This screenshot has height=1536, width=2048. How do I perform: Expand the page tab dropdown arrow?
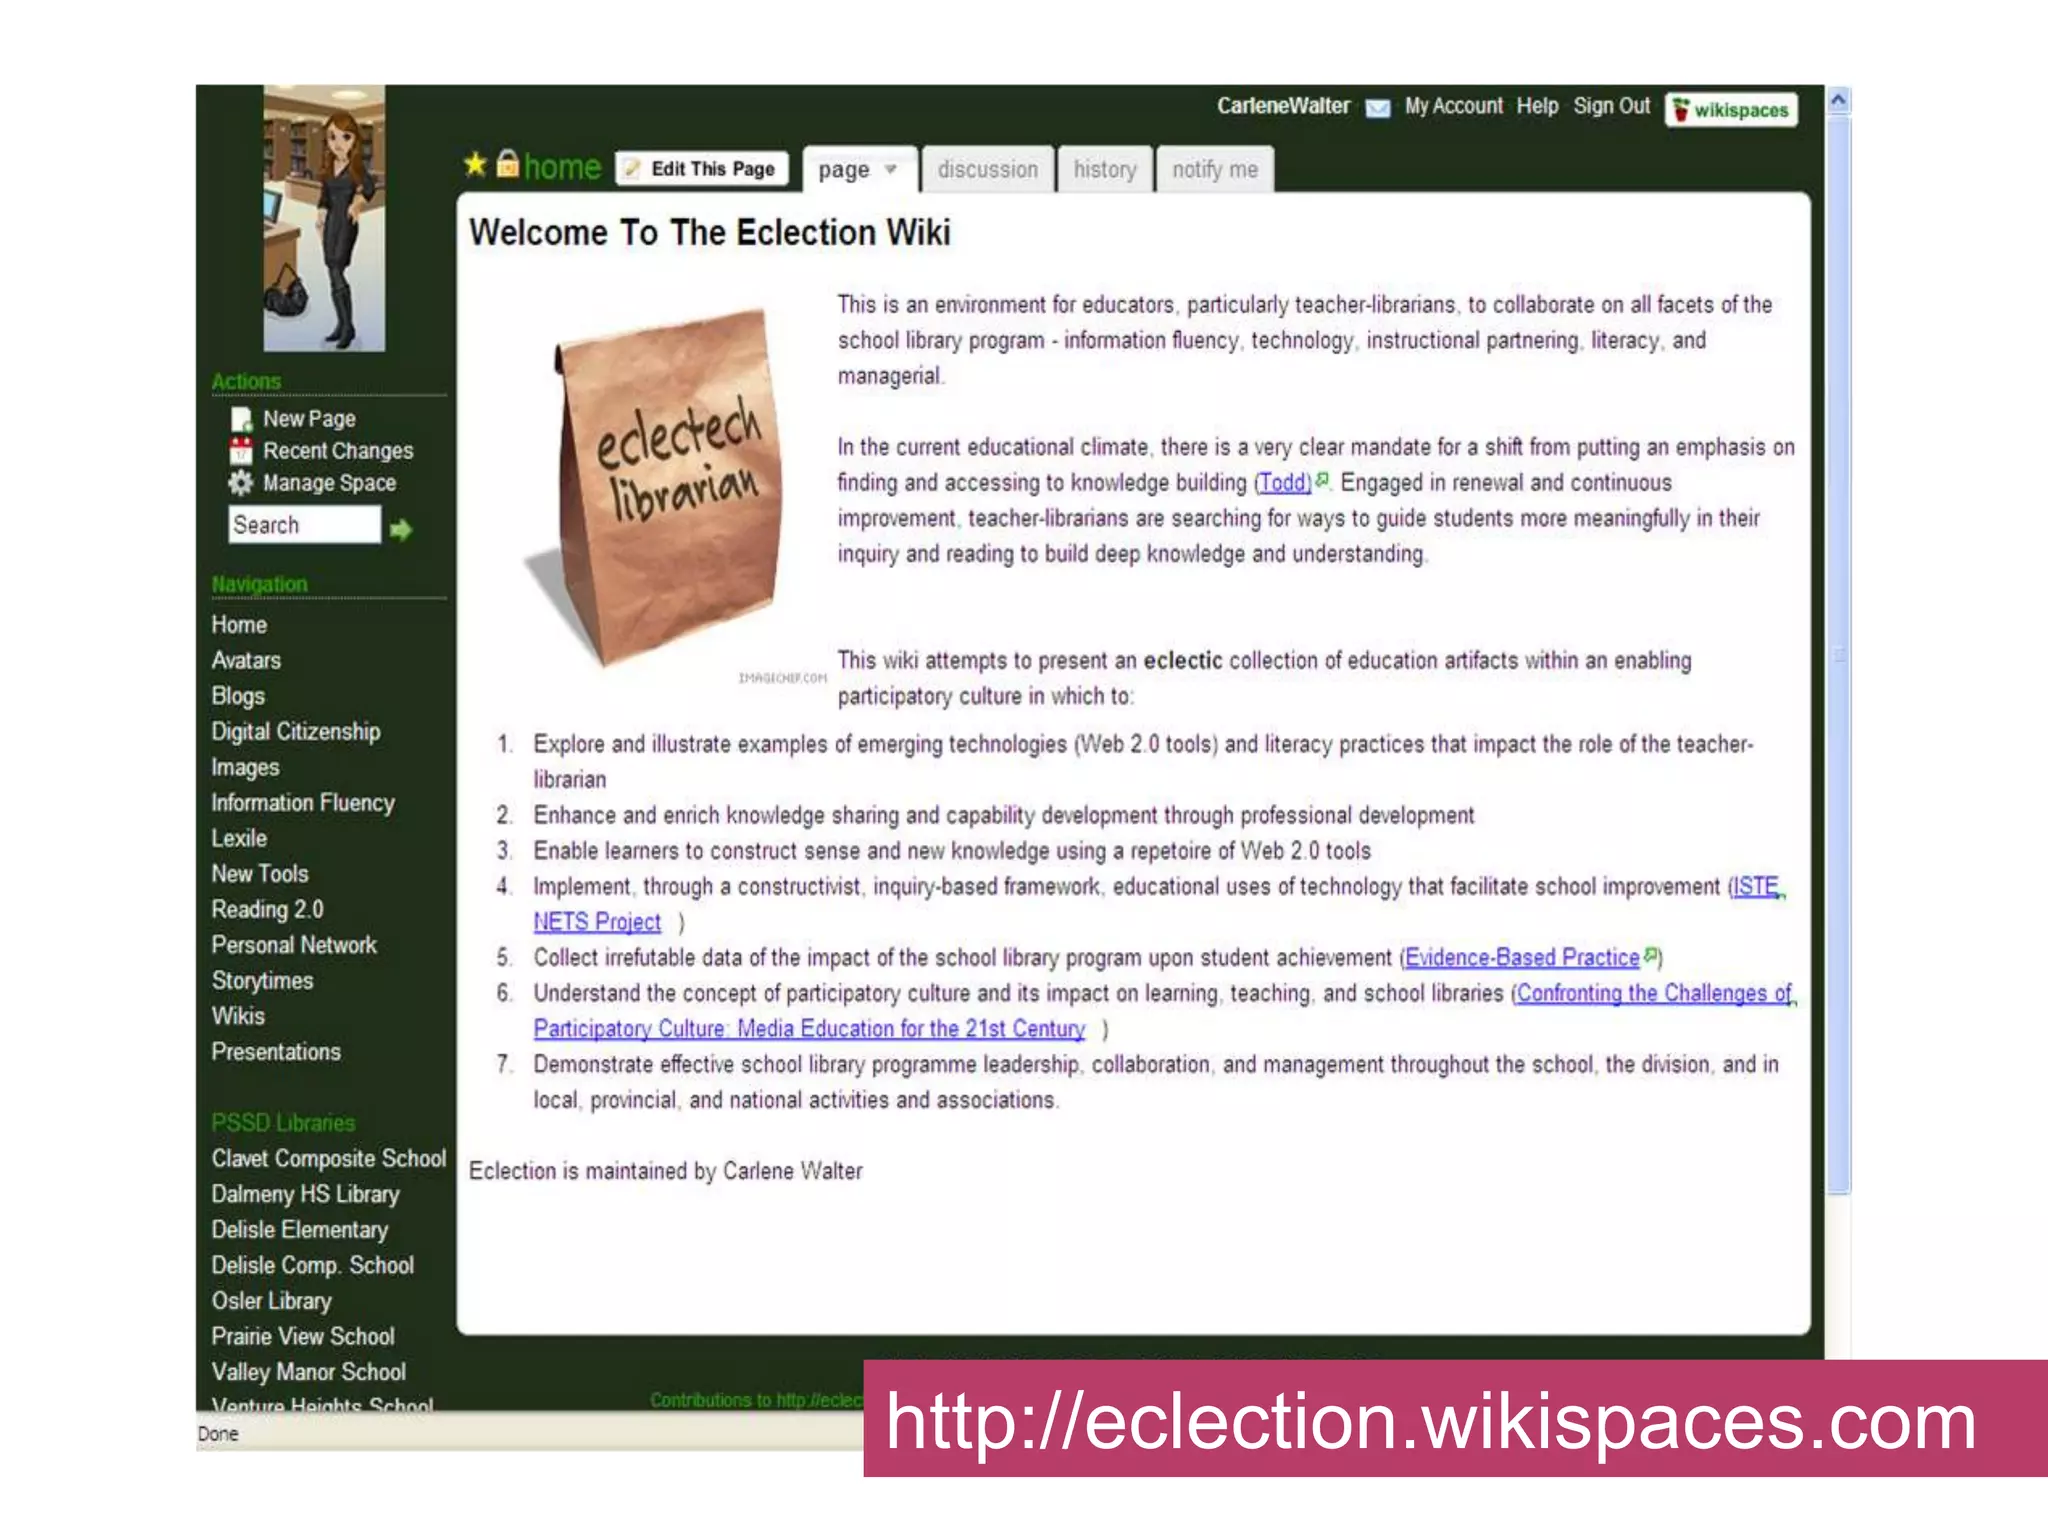pyautogui.click(x=891, y=169)
